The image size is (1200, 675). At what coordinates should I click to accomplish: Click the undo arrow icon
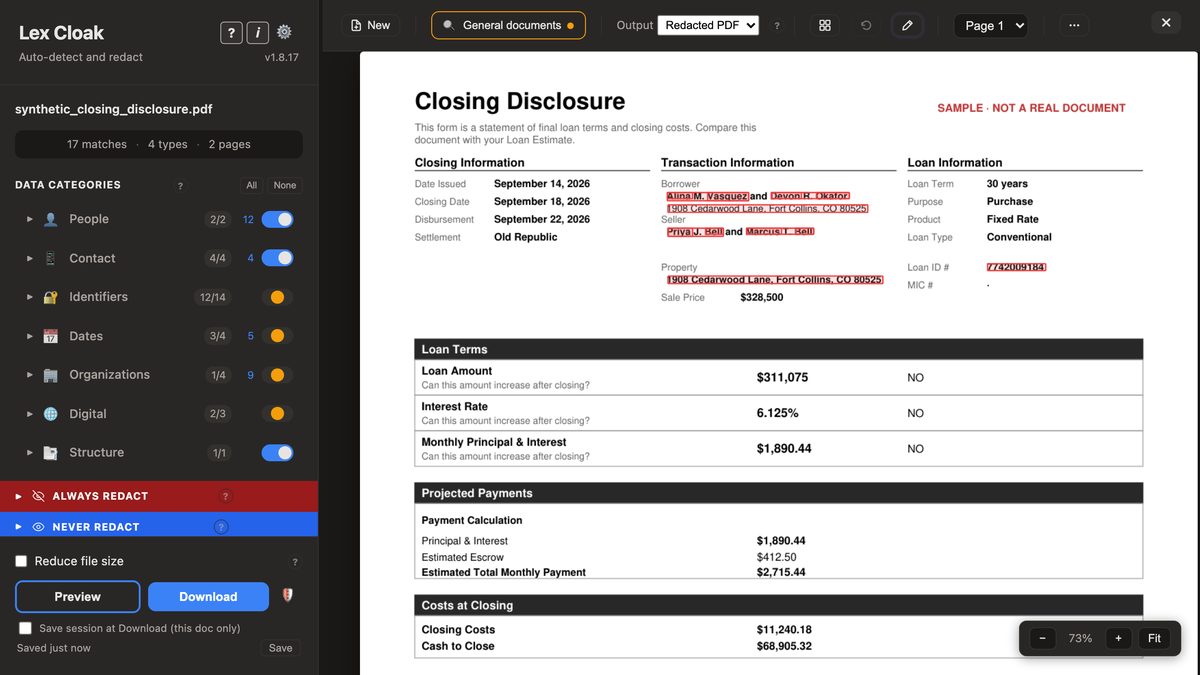coord(866,25)
